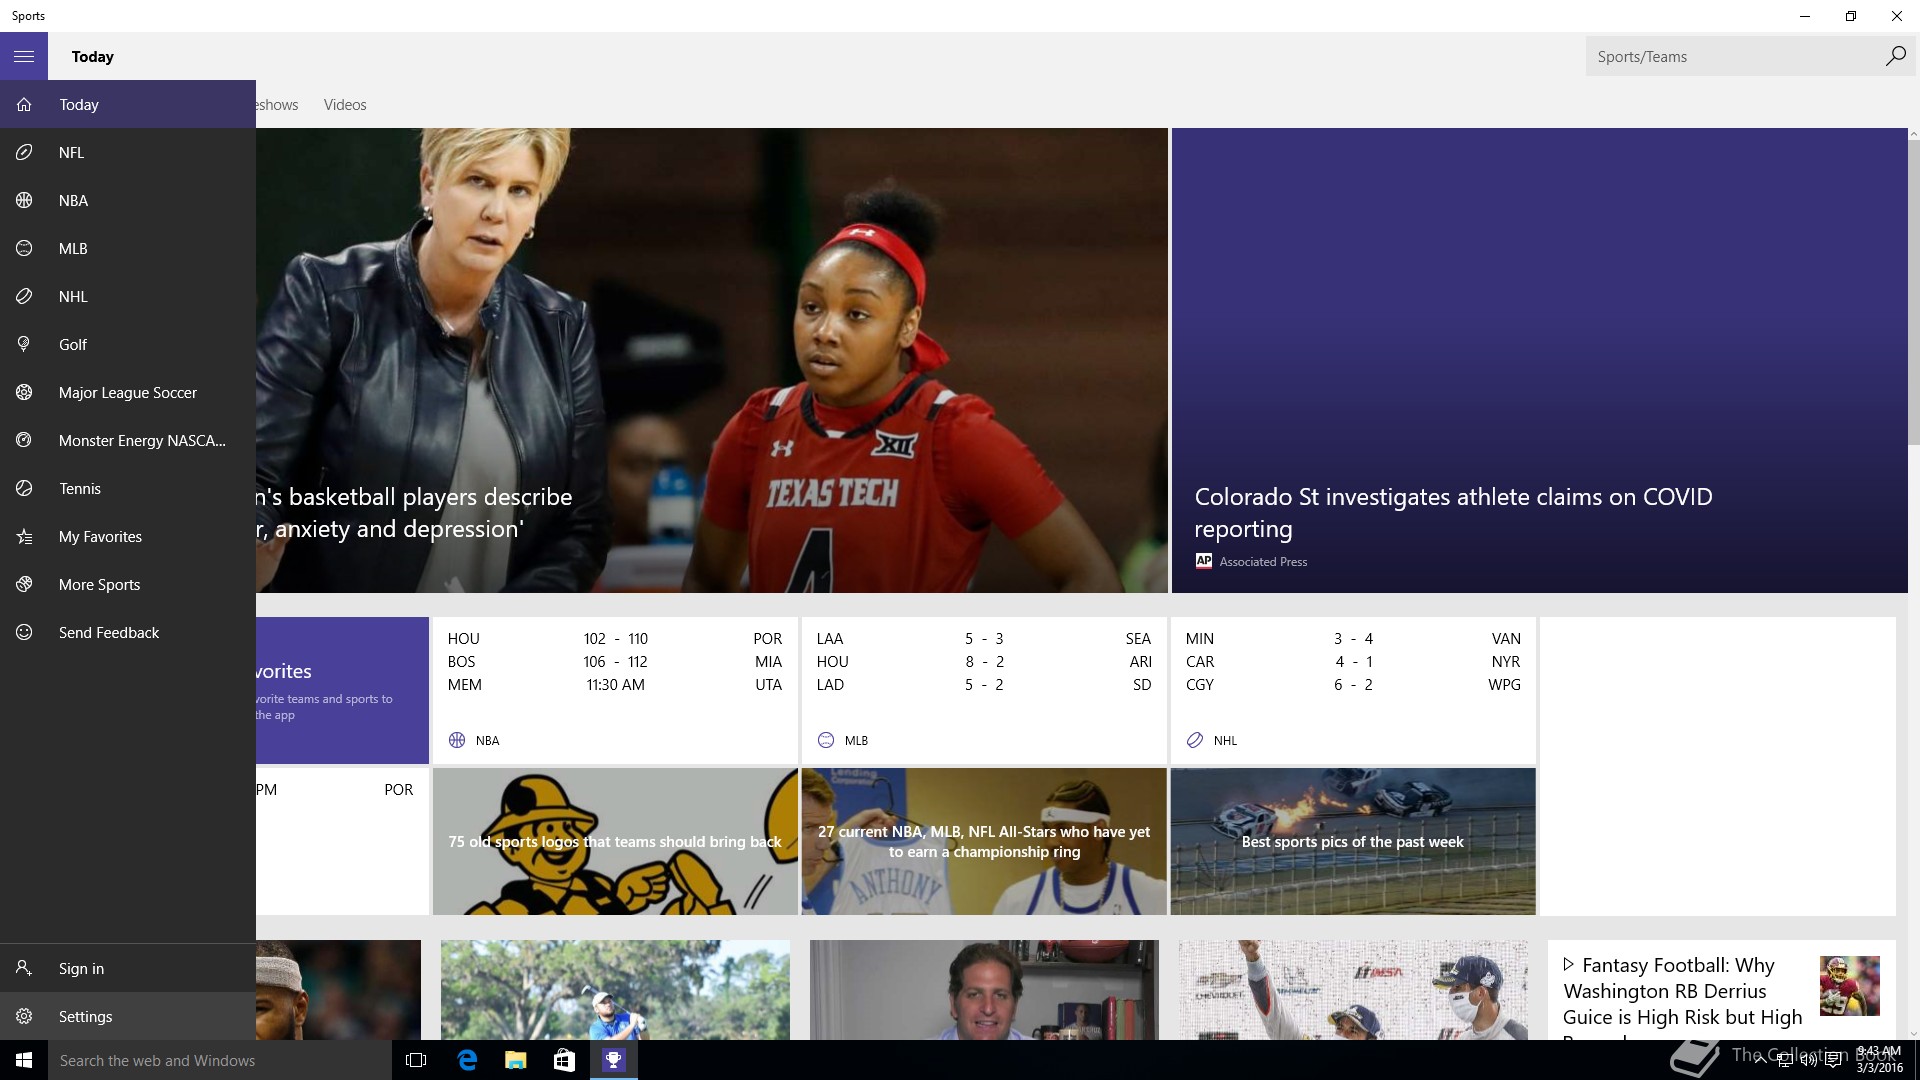Image resolution: width=1920 pixels, height=1080 pixels.
Task: Click the search magnifier icon
Action: (1895, 56)
